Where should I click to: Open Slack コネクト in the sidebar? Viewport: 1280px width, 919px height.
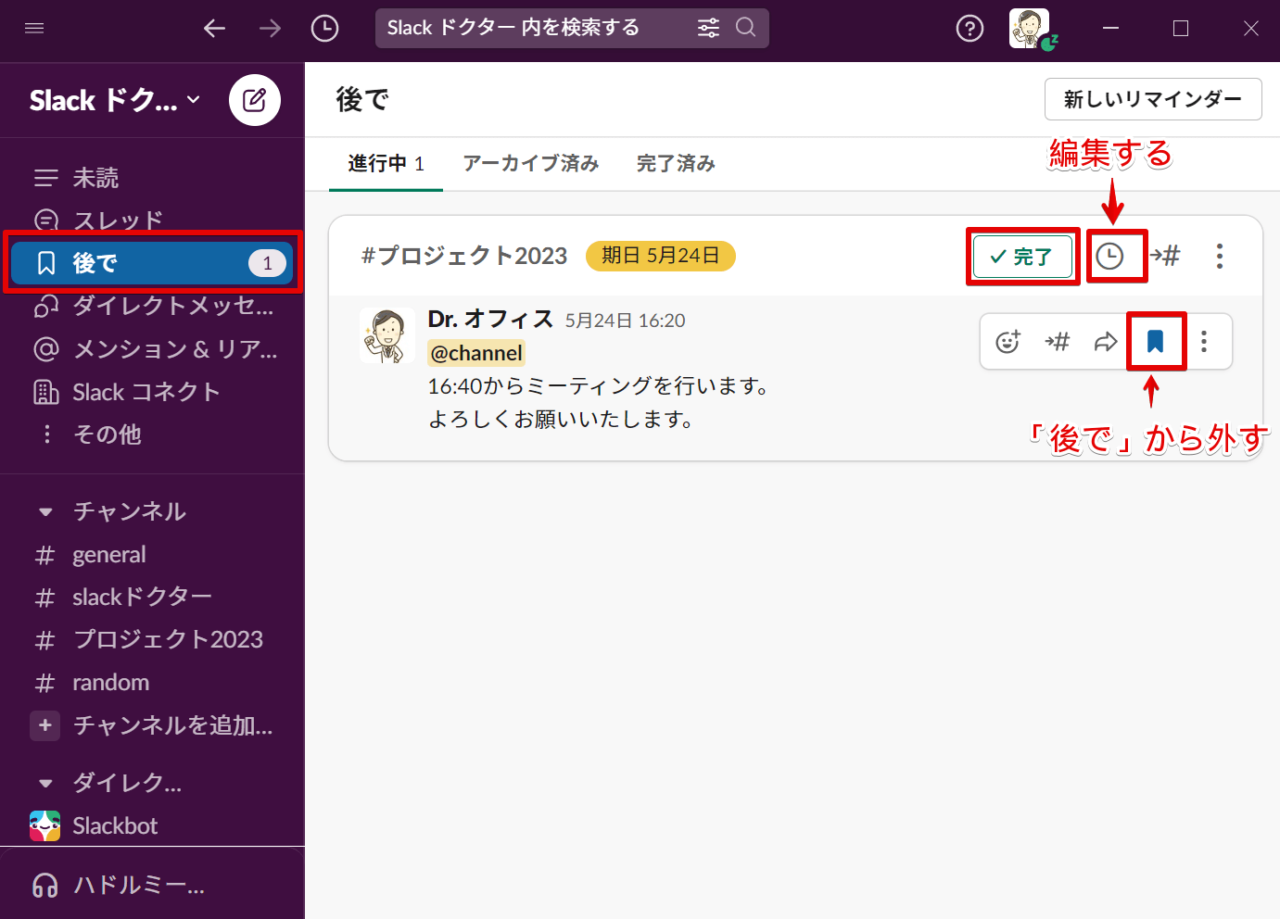tap(150, 392)
